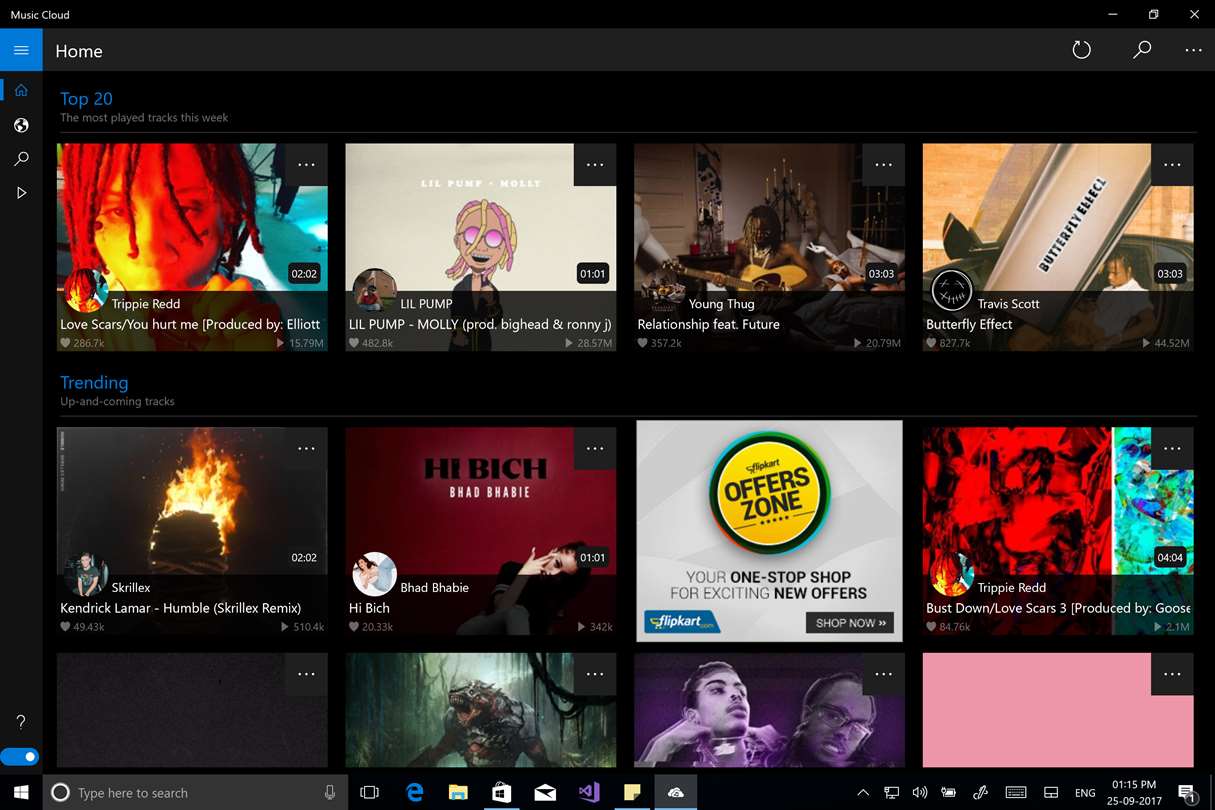This screenshot has height=810, width=1215.
Task: Click LIL PUMP artist avatar
Action: pos(374,291)
